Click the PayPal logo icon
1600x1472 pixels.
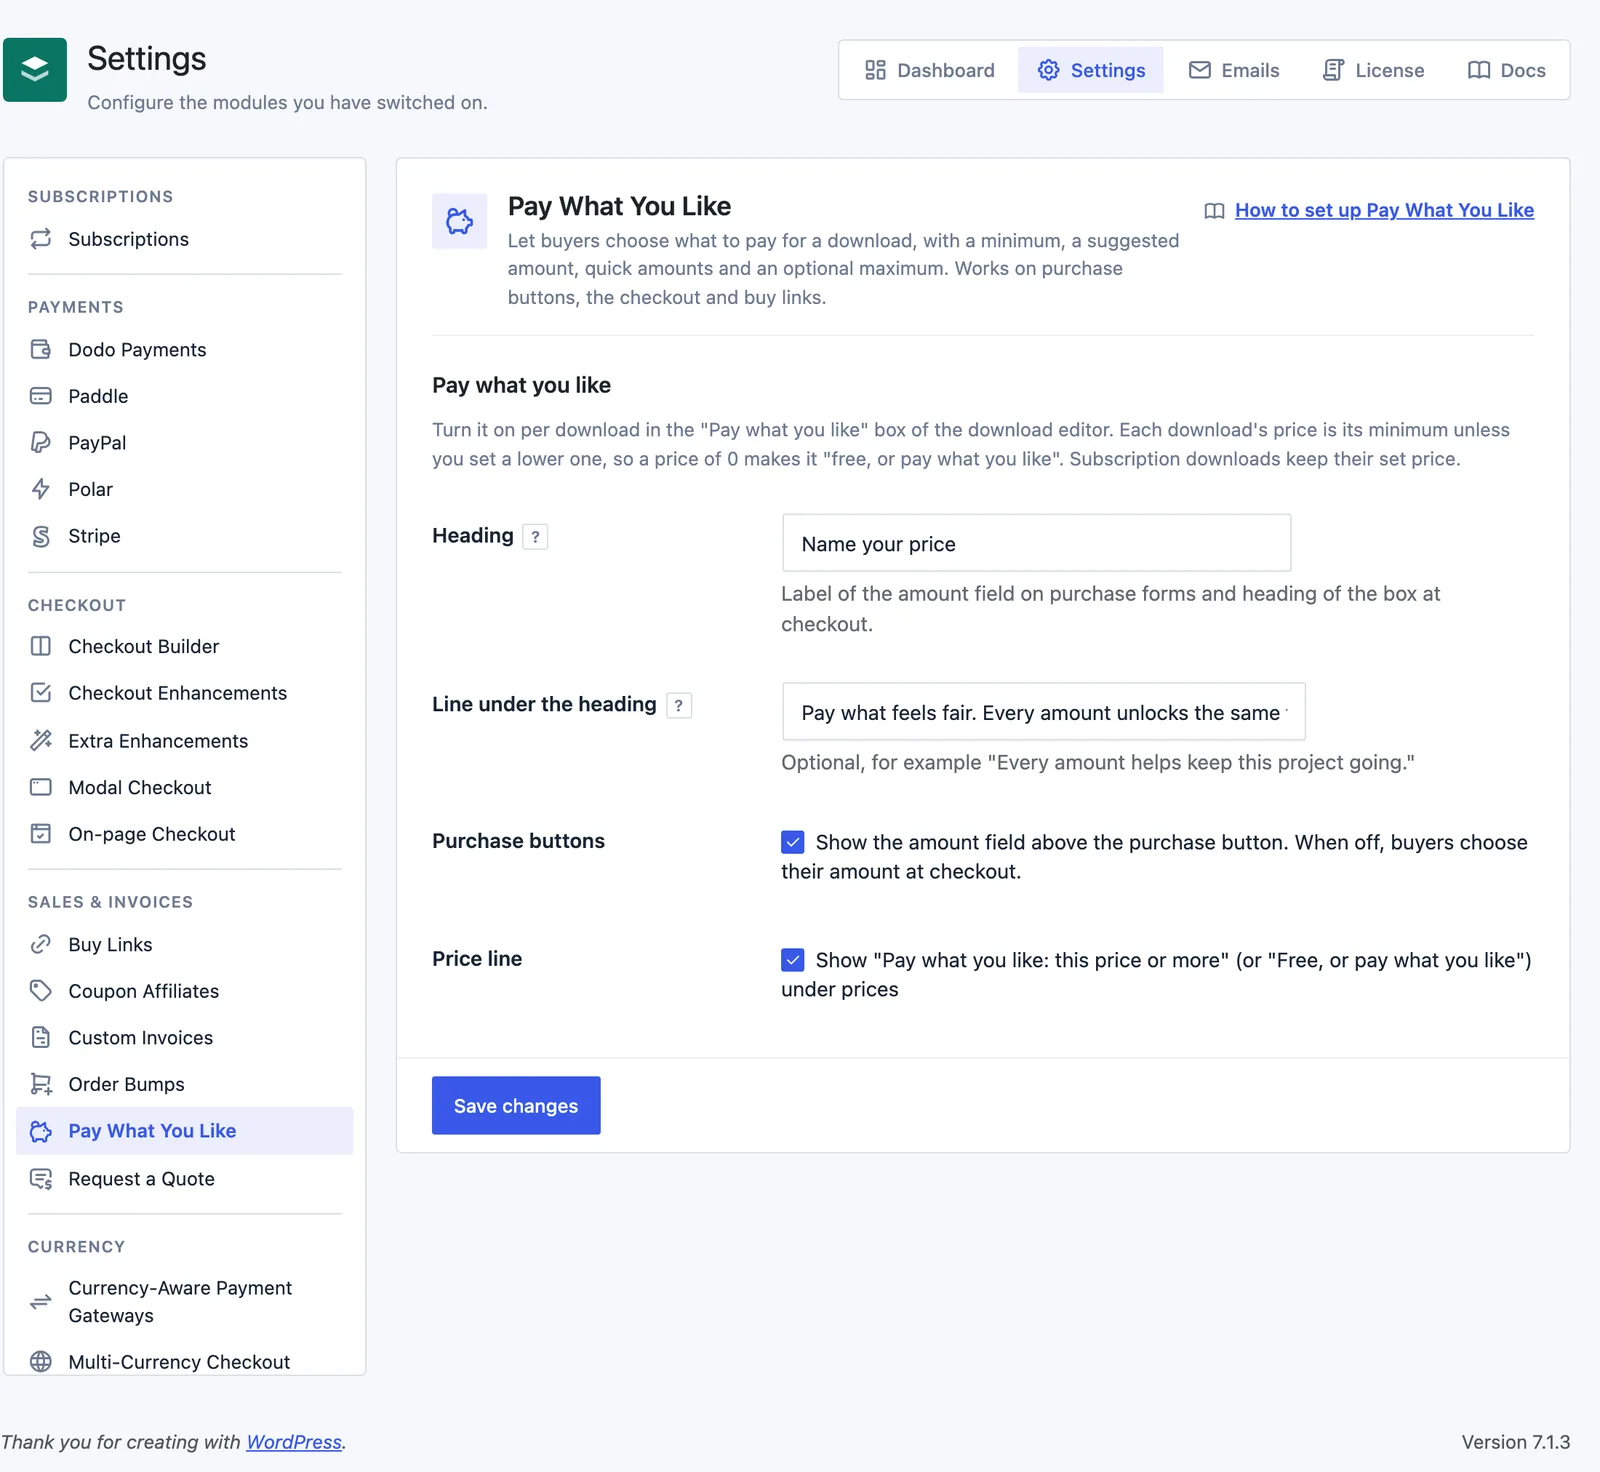41,442
